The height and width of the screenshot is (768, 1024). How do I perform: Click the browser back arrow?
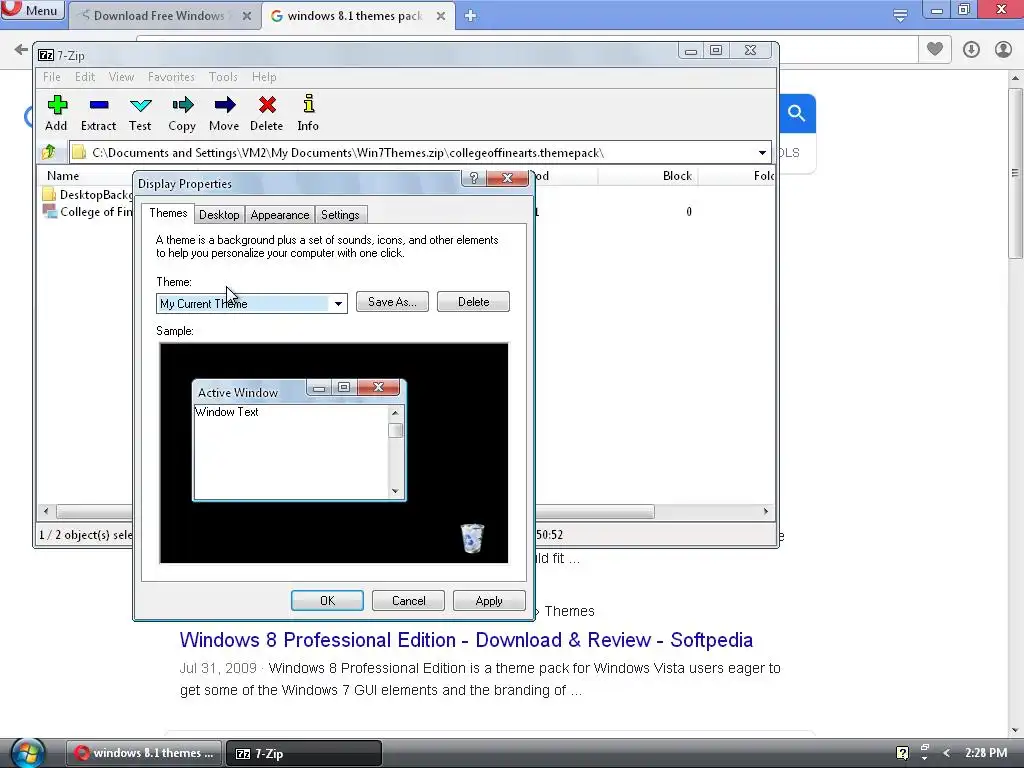pyautogui.click(x=21, y=49)
